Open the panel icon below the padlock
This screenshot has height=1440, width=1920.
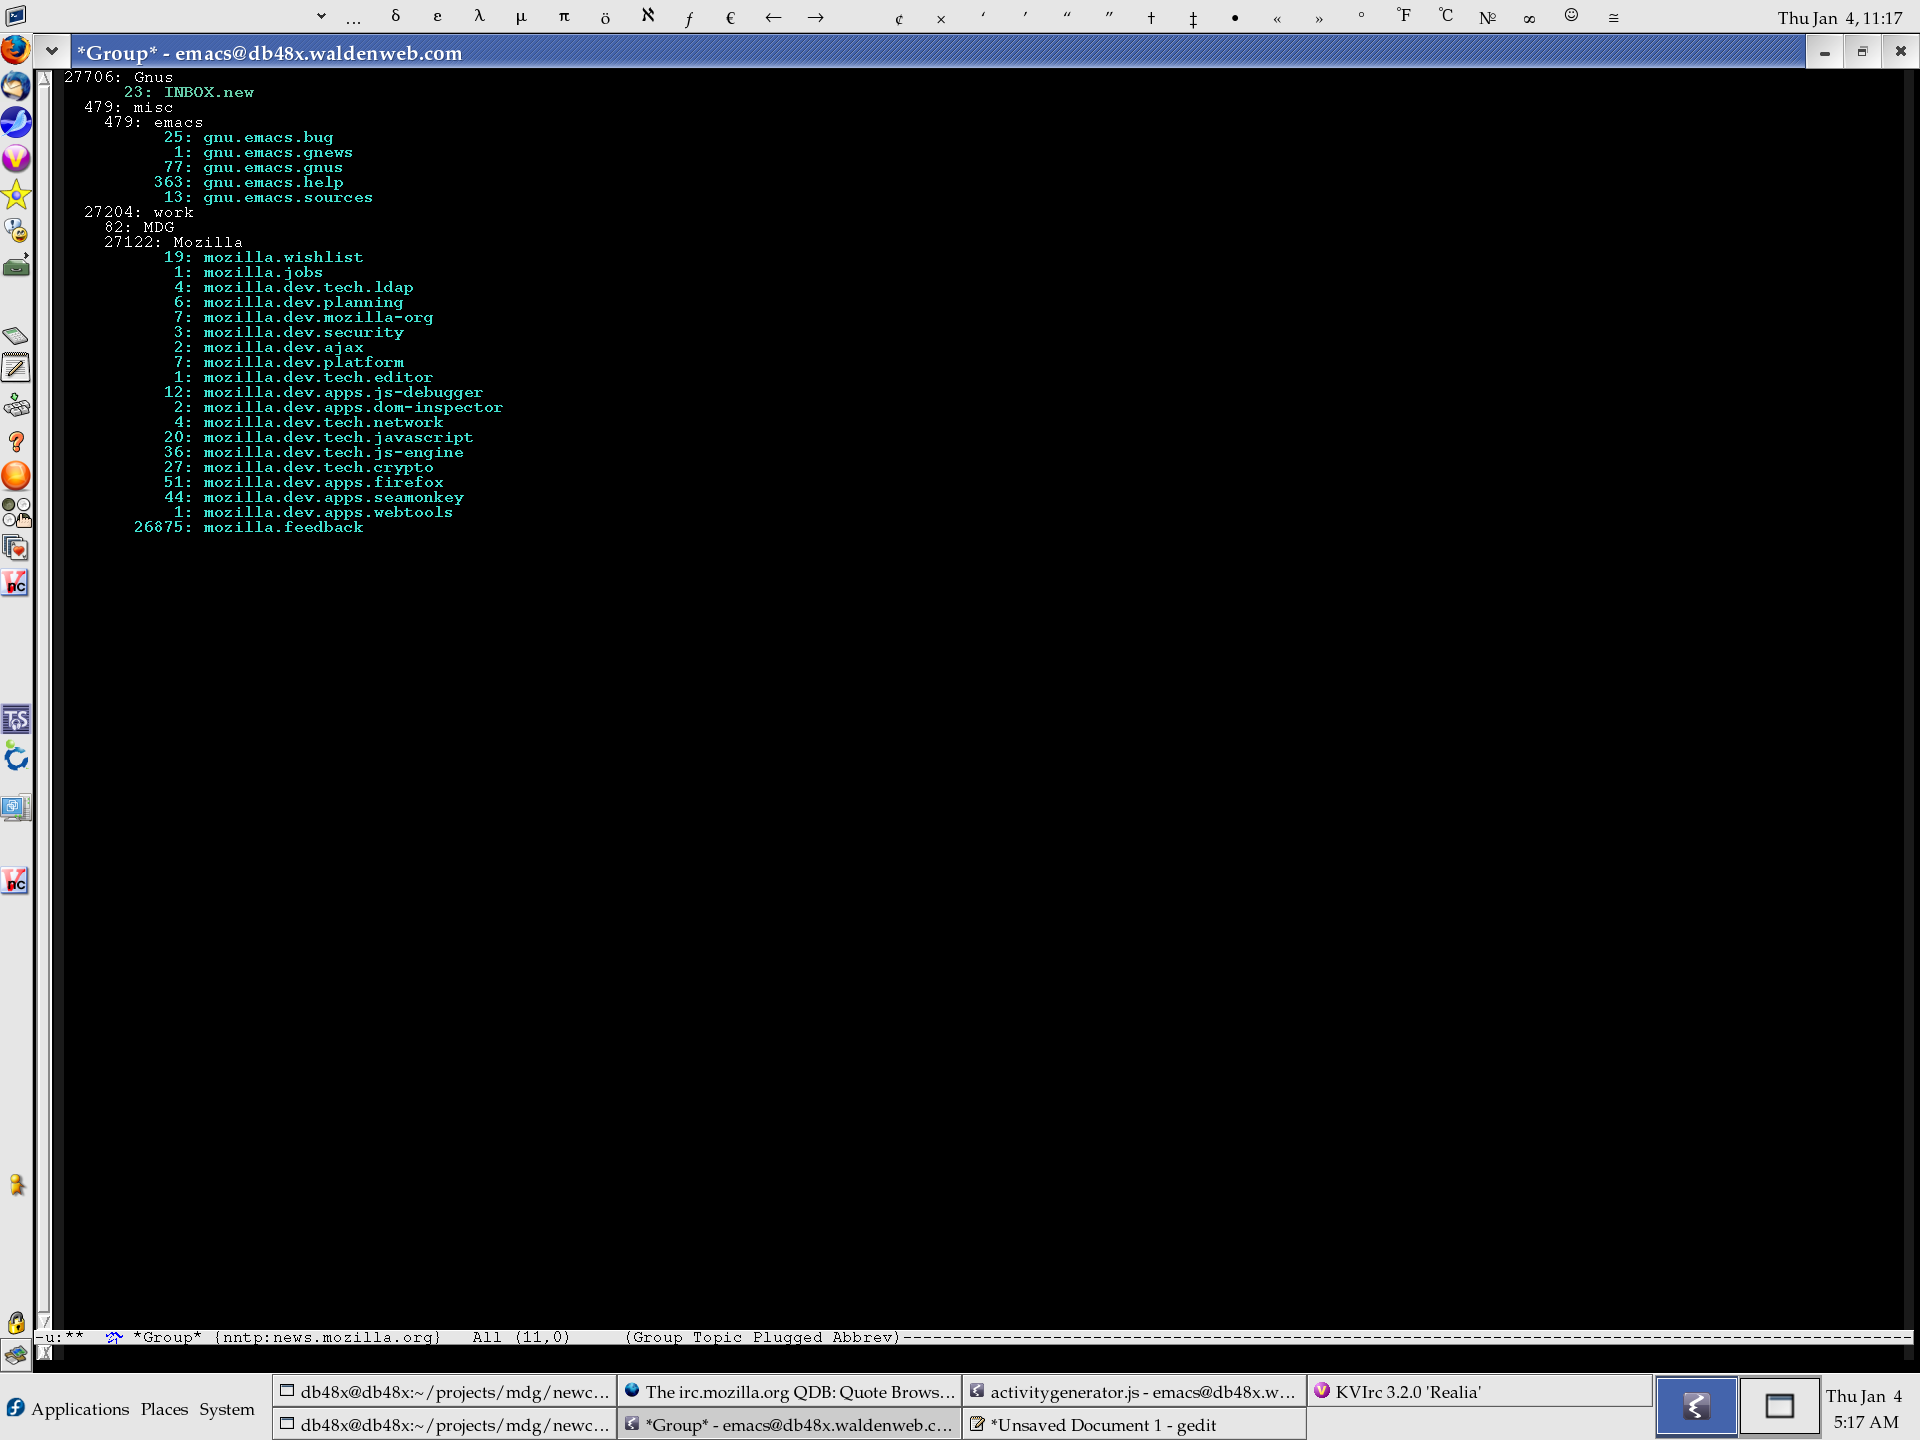16,1356
